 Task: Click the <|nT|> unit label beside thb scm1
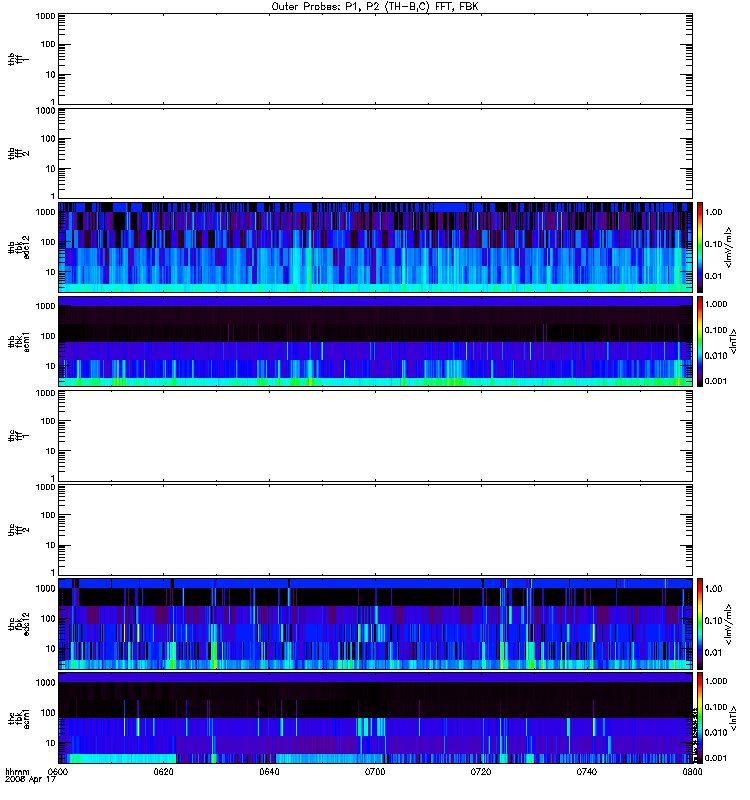coord(733,341)
